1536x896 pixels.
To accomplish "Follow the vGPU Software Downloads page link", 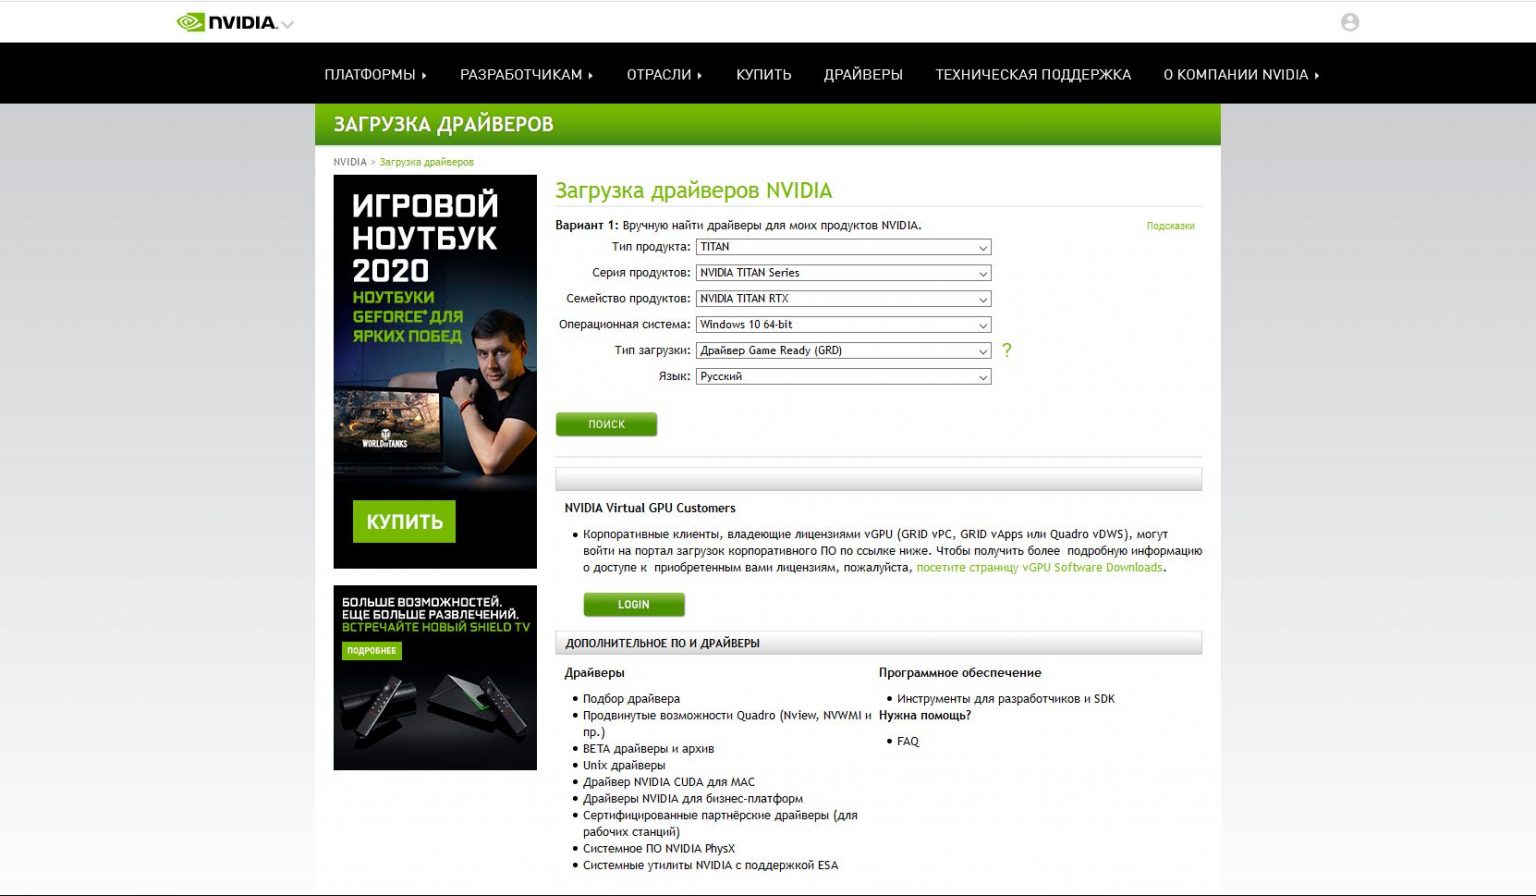I will (x=1040, y=567).
